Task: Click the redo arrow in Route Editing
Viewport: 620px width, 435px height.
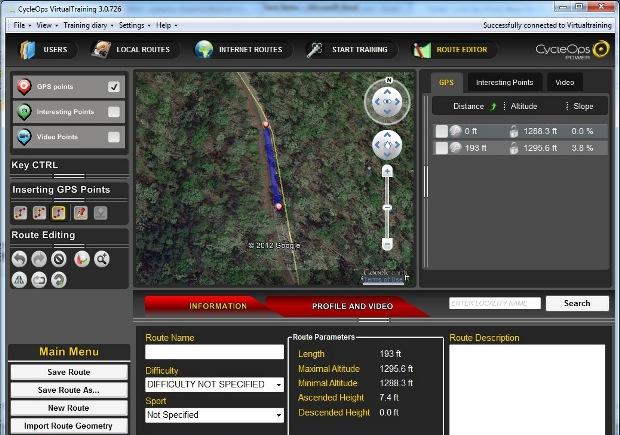Action: click(40, 259)
